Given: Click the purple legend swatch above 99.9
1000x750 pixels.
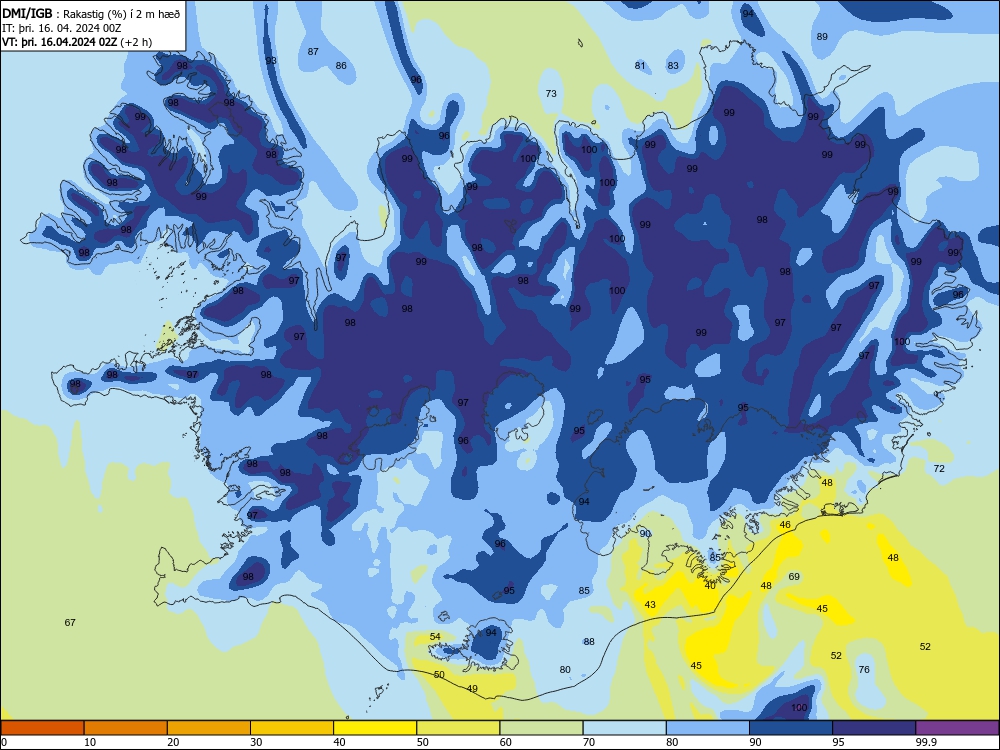Looking at the screenshot, I should [957, 728].
